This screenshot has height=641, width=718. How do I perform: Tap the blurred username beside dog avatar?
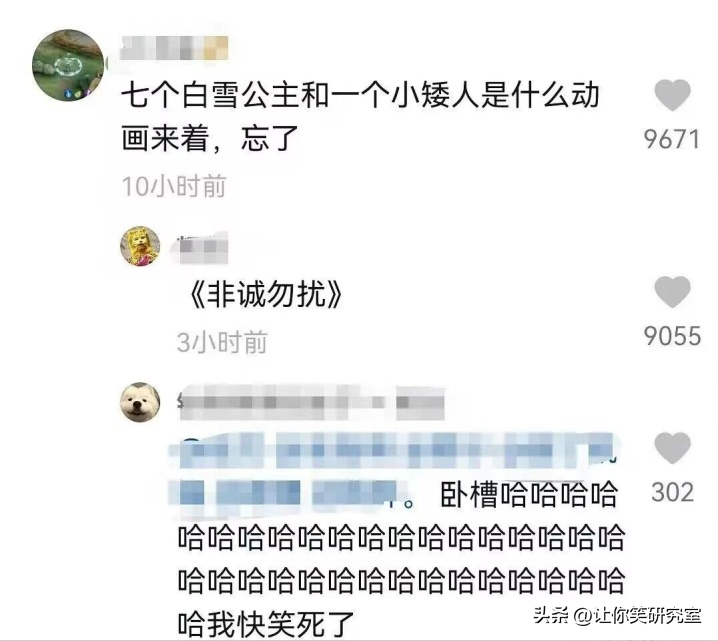point(311,403)
